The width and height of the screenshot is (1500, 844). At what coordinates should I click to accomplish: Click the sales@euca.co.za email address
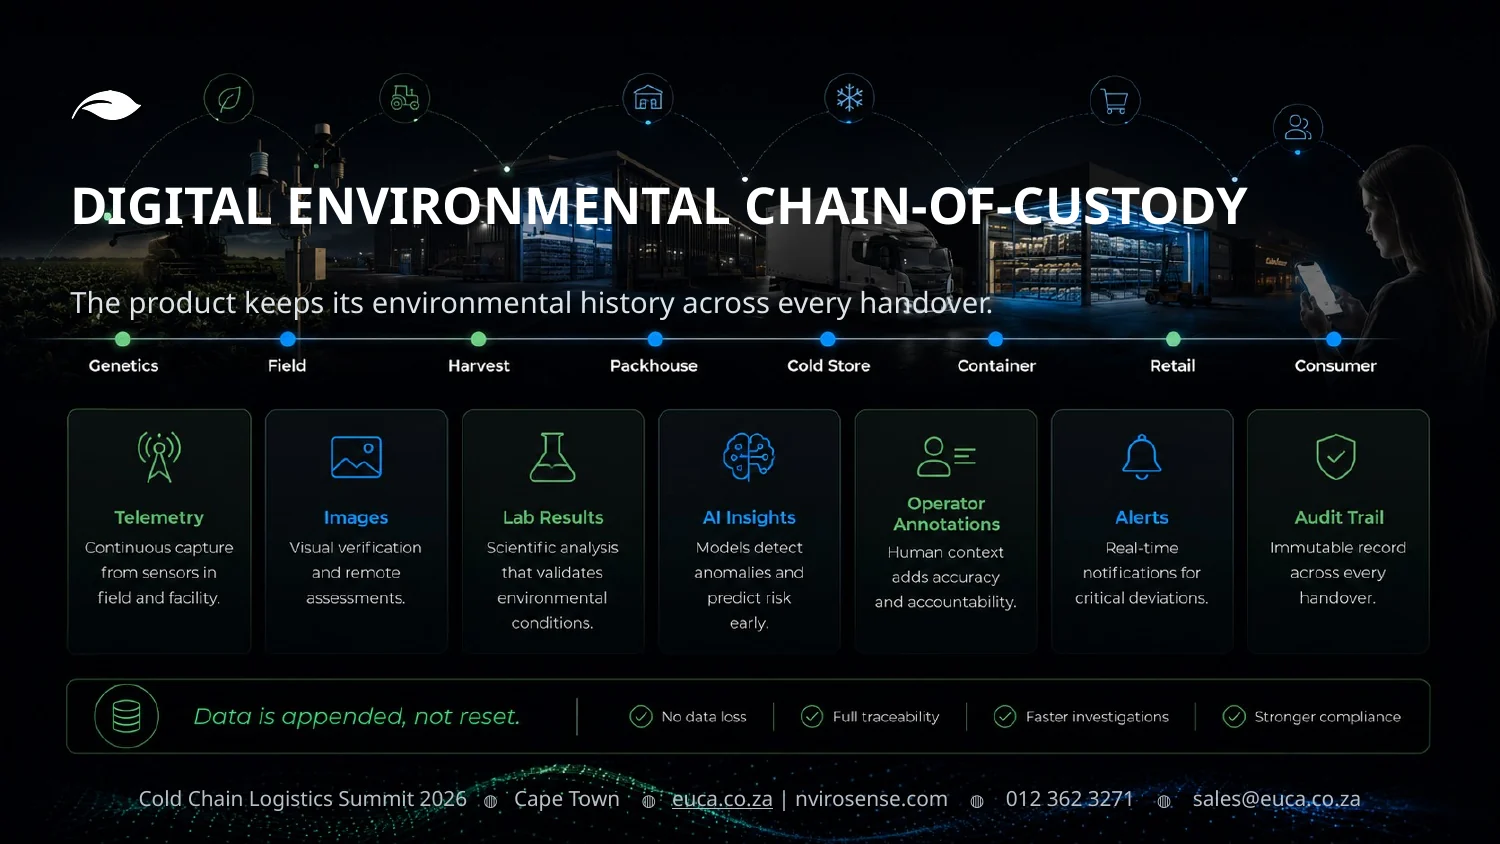1276,799
